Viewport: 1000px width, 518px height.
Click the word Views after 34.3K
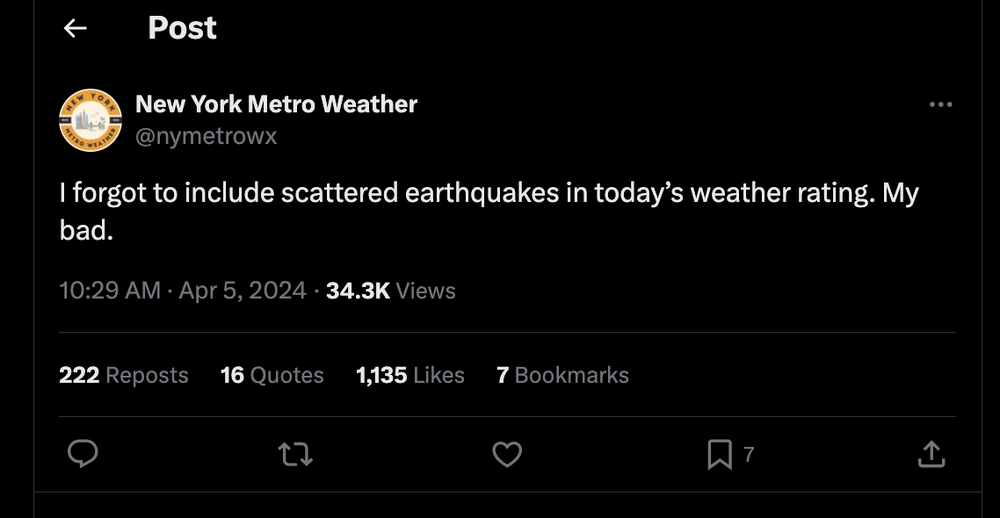pyautogui.click(x=426, y=291)
